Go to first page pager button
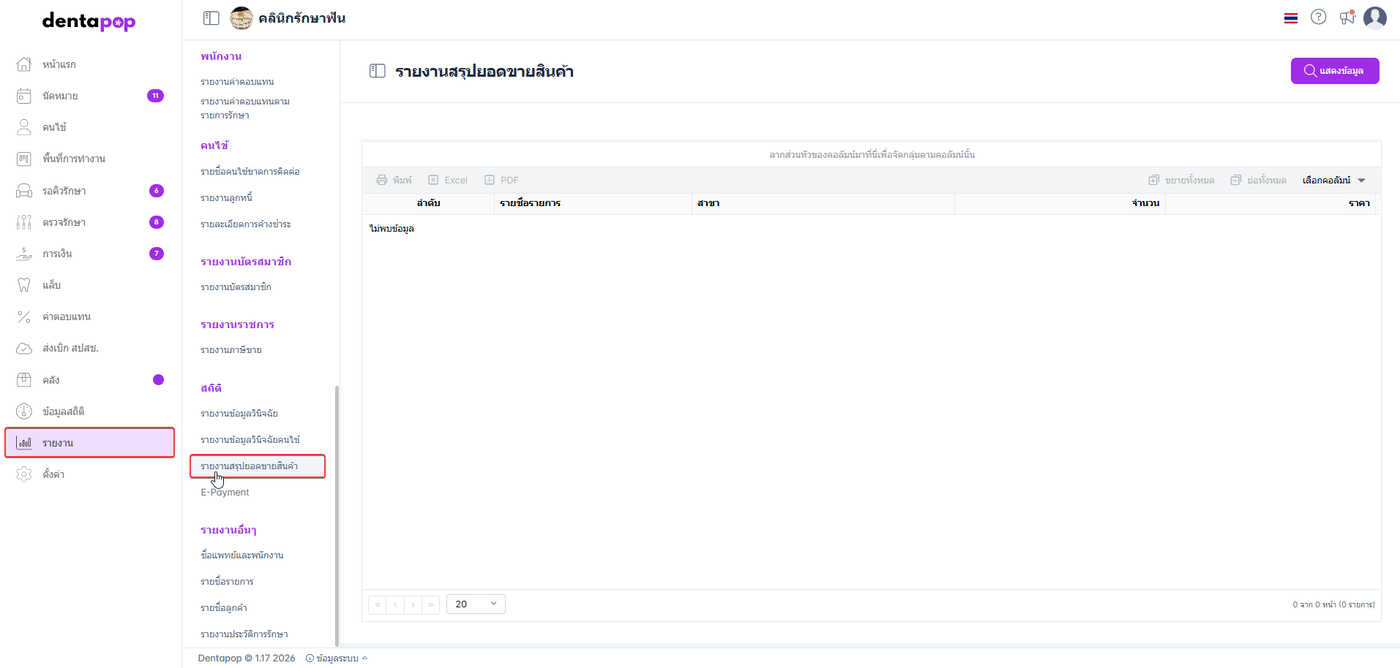The image size is (1400, 668). (x=378, y=604)
